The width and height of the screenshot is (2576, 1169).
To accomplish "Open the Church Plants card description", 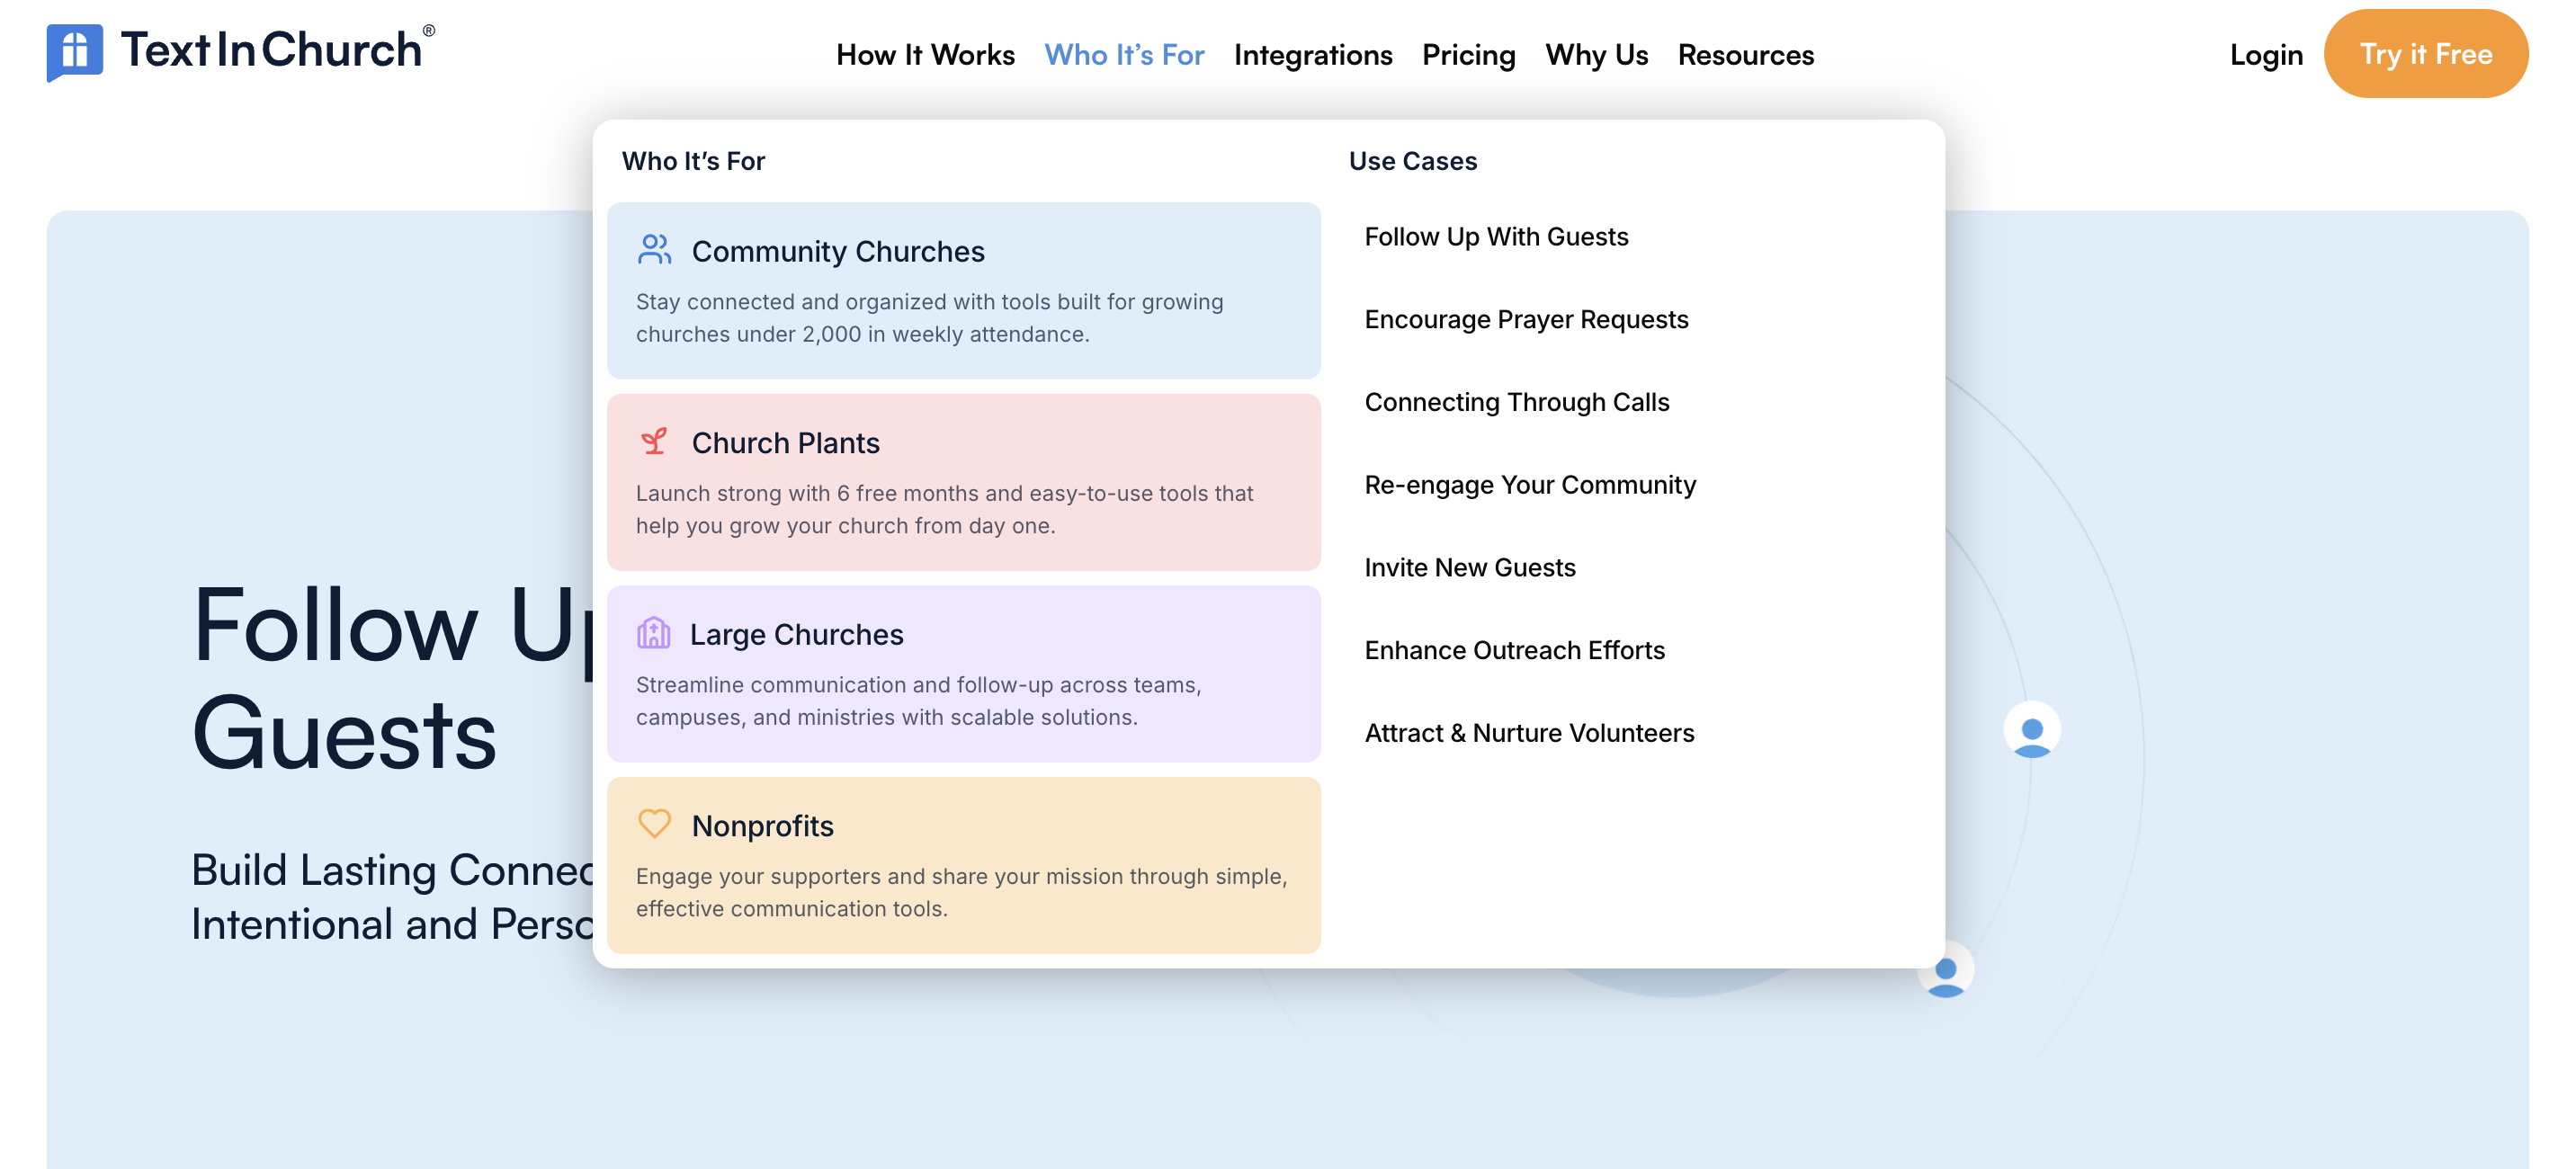I will 944,510.
